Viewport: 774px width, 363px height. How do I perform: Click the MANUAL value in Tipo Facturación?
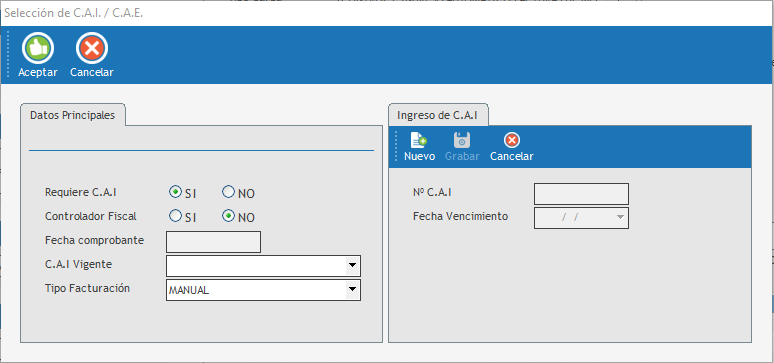pos(189,290)
